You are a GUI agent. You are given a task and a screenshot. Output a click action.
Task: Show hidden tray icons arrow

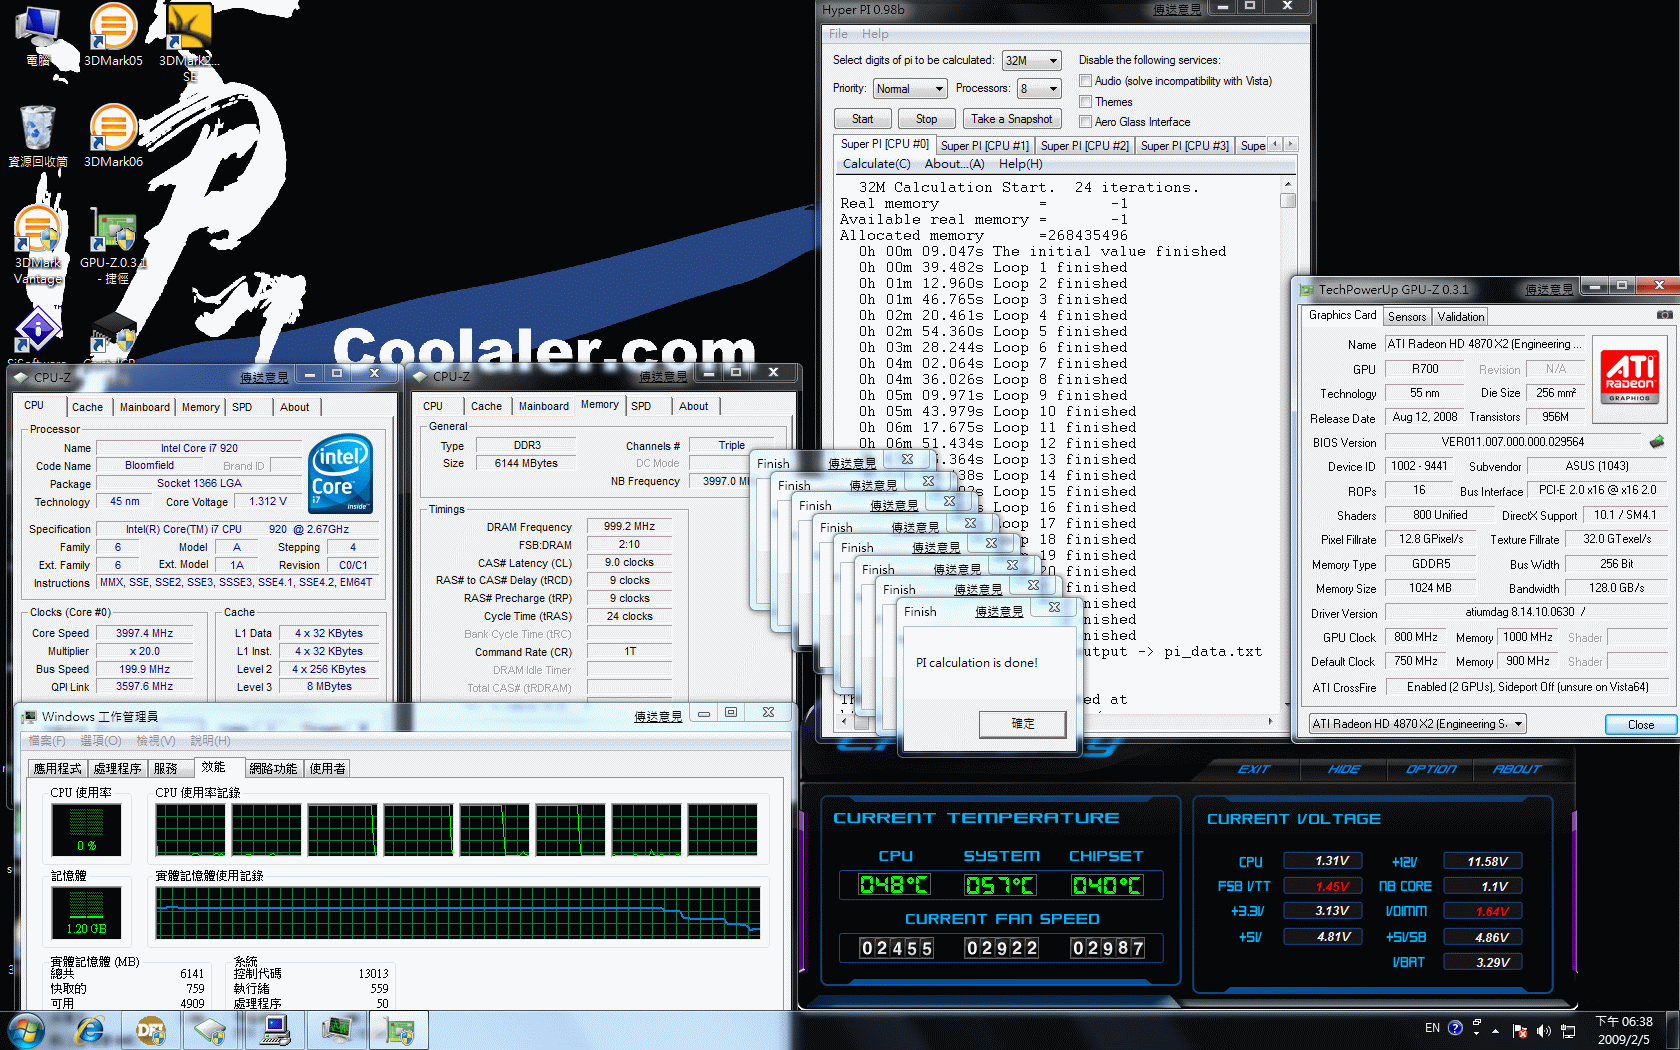click(1496, 1030)
